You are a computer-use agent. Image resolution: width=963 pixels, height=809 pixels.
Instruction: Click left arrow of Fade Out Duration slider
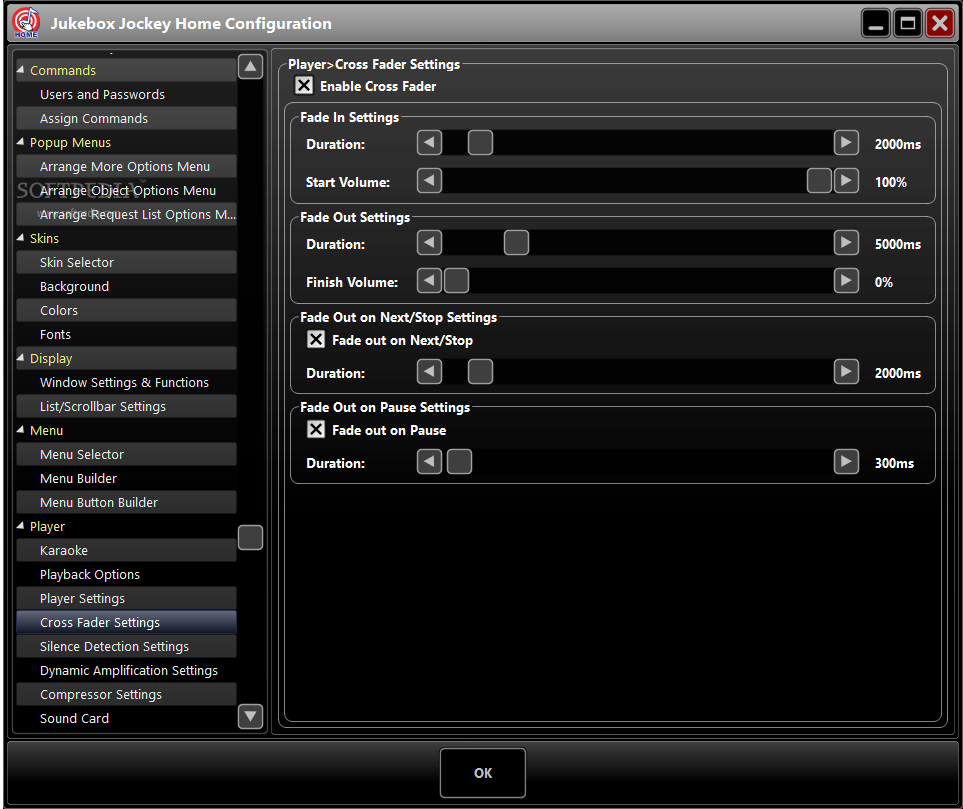429,243
